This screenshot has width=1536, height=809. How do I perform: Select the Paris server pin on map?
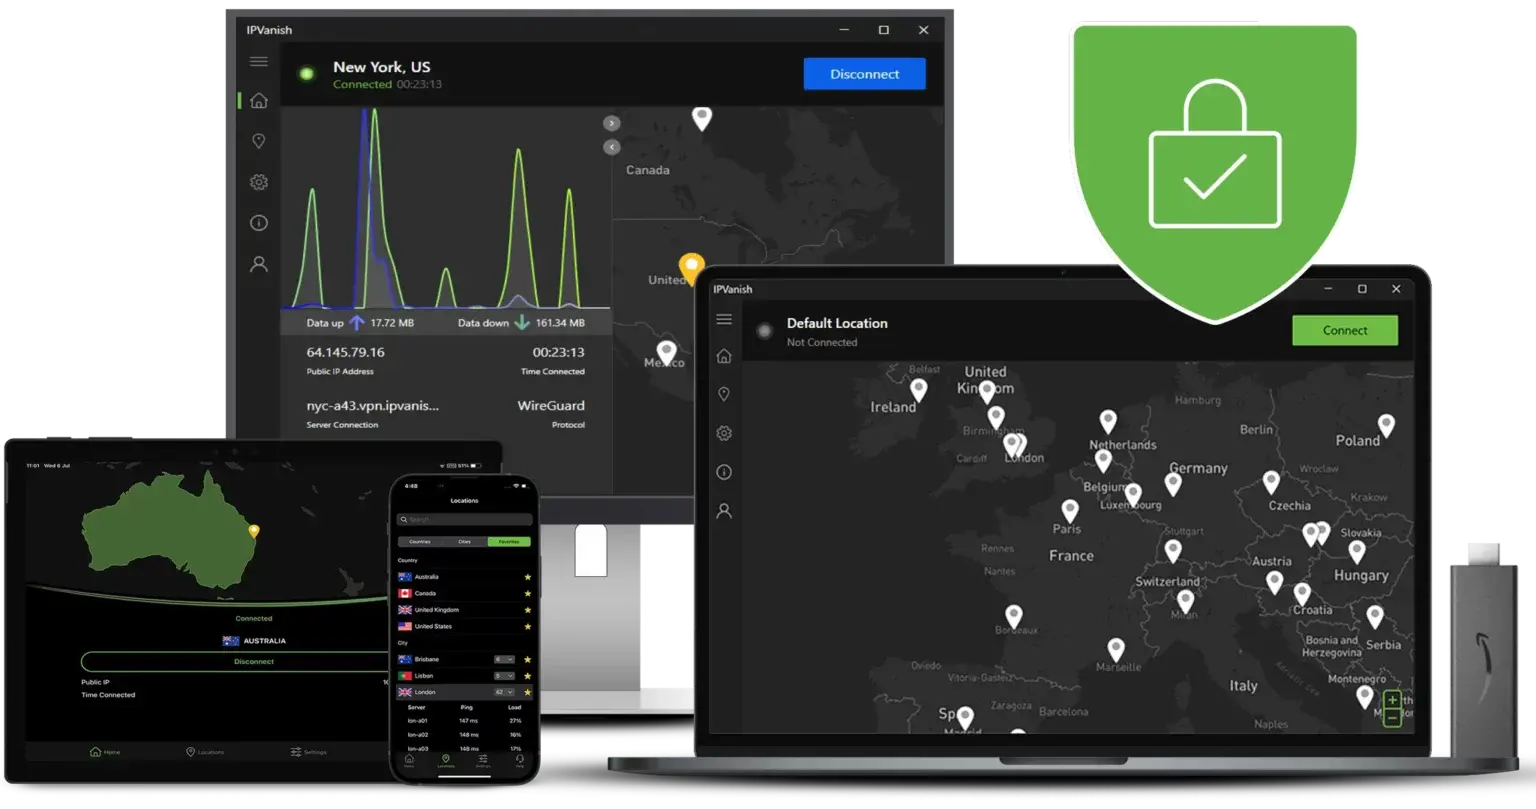coord(1070,510)
